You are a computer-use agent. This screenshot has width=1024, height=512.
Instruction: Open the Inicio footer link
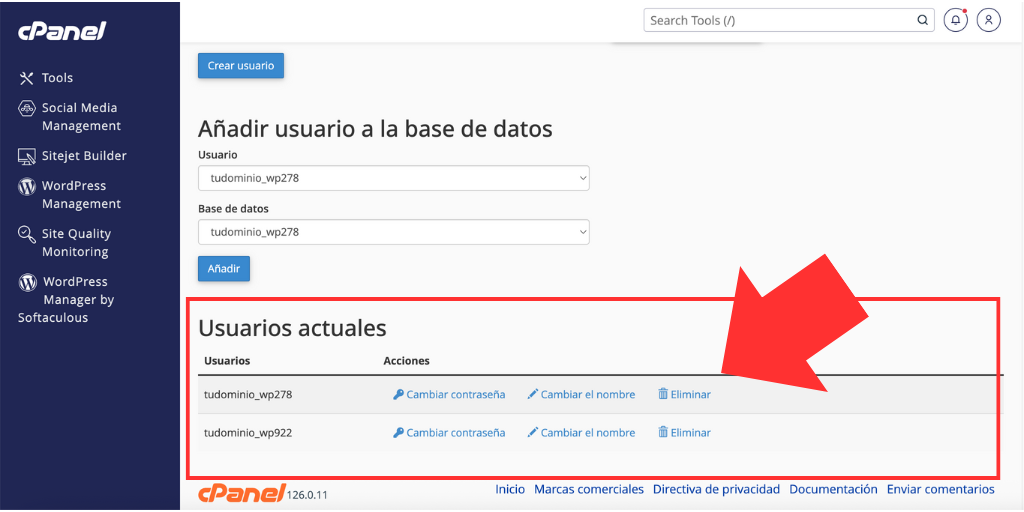click(510, 489)
